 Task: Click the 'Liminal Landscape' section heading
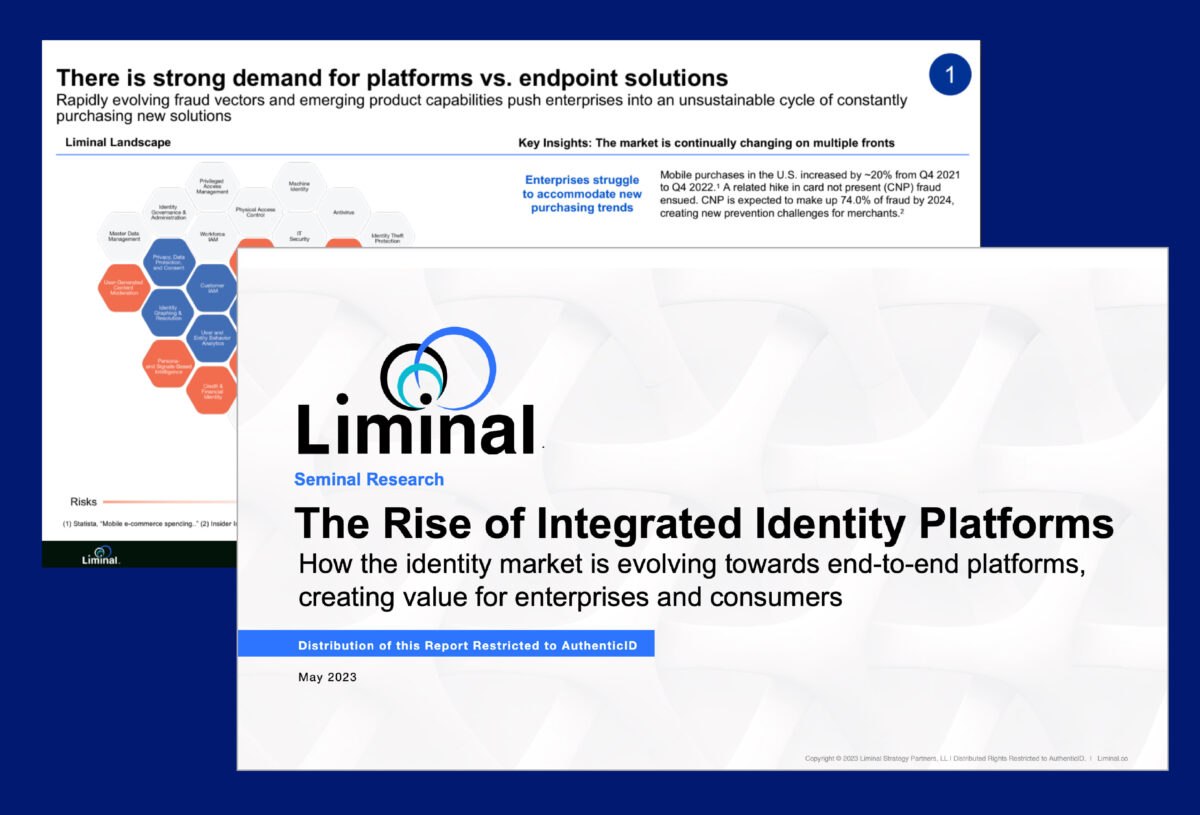point(118,142)
